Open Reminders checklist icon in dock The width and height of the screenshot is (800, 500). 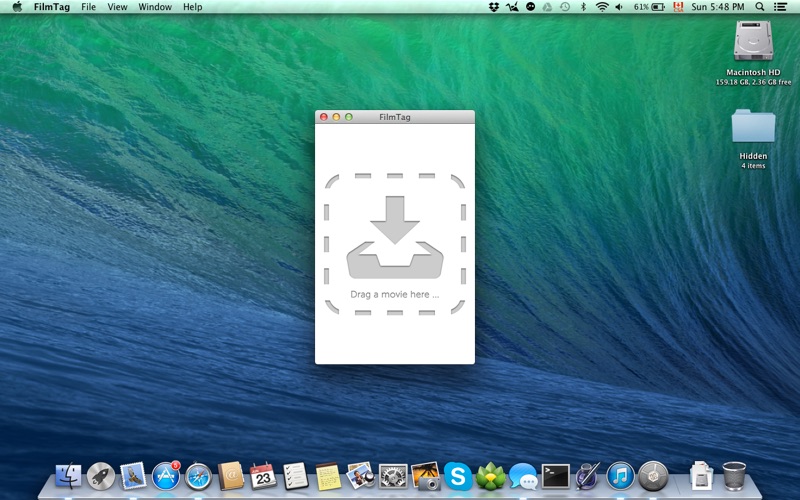[295, 476]
